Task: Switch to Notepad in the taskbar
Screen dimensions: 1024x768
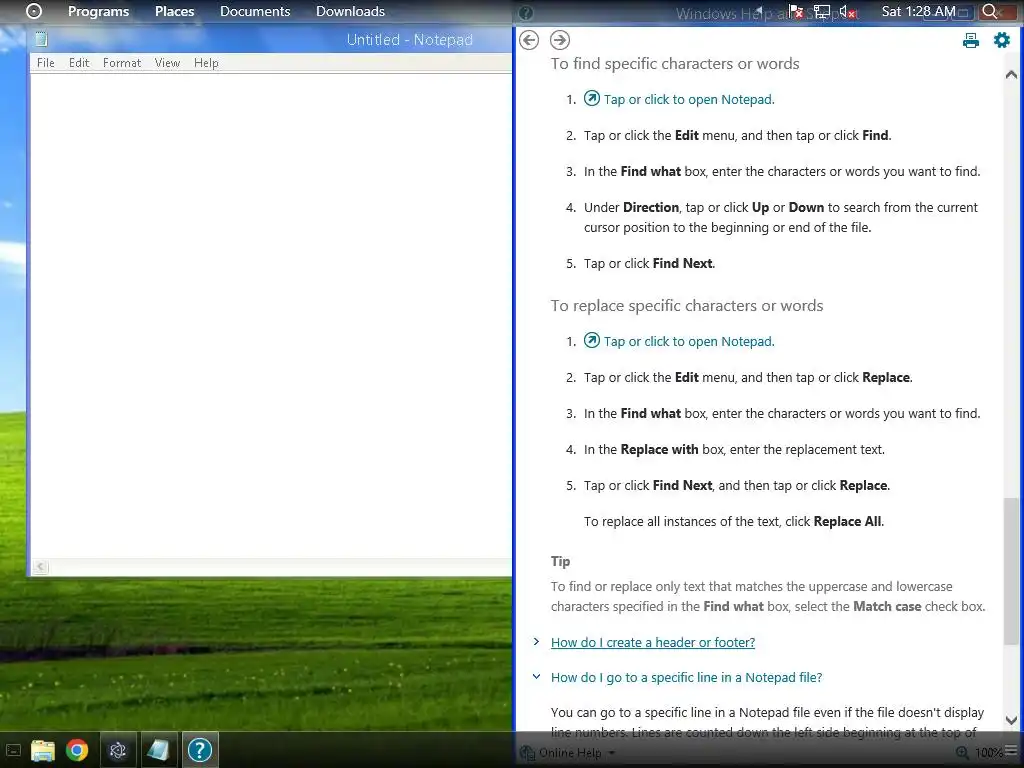Action: 159,750
